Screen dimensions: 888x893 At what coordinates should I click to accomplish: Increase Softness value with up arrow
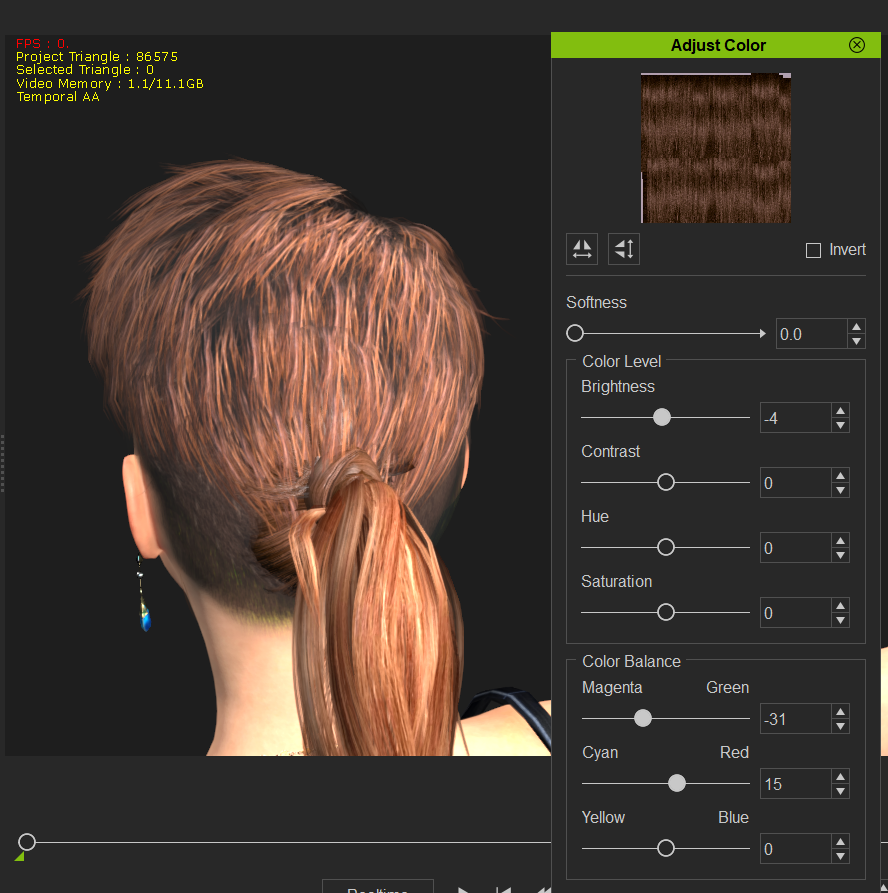pyautogui.click(x=856, y=327)
